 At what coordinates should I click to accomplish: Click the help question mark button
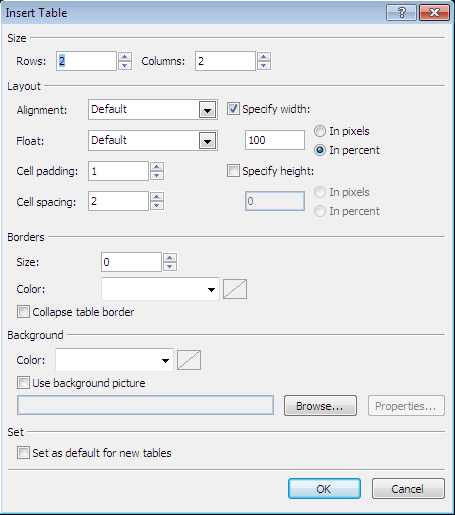[x=401, y=13]
